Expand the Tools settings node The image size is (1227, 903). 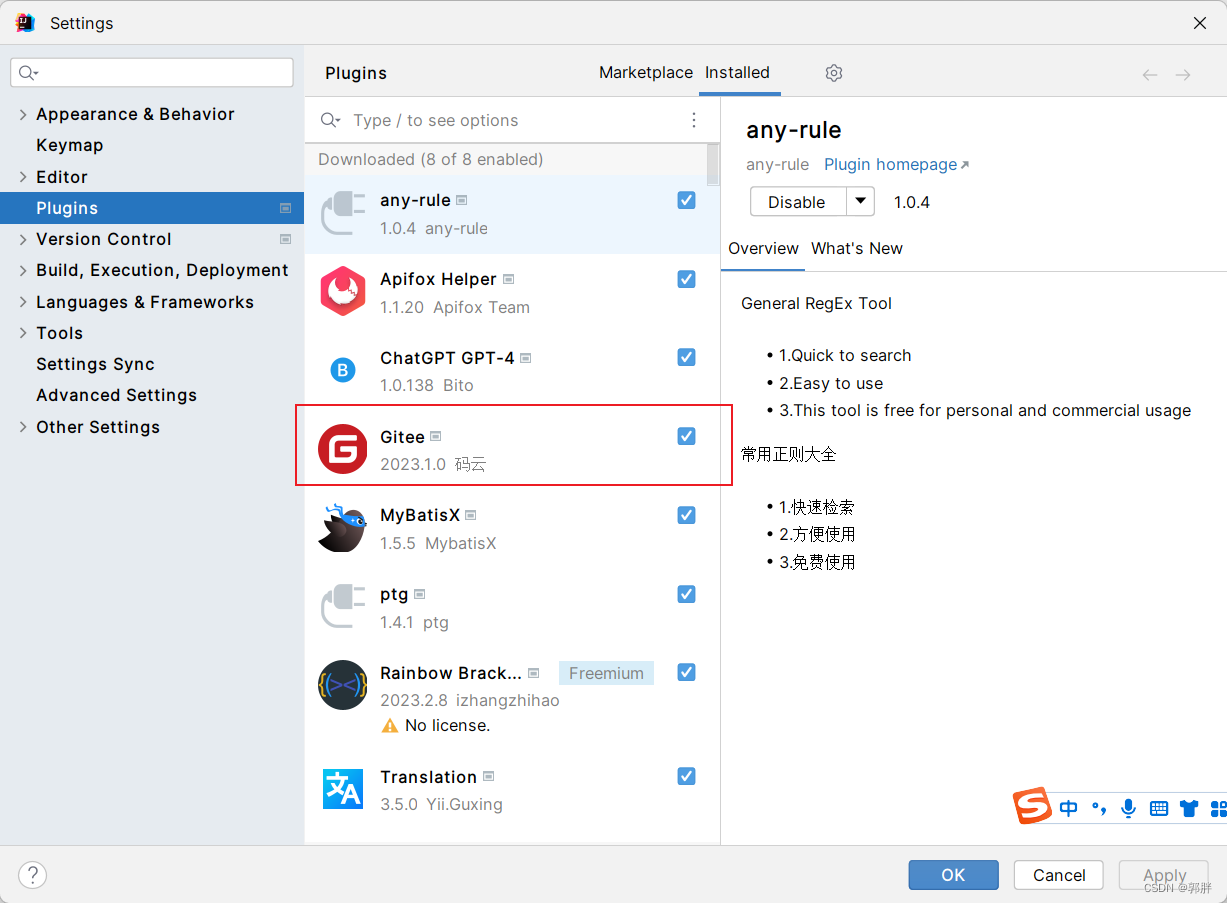pyautogui.click(x=23, y=333)
